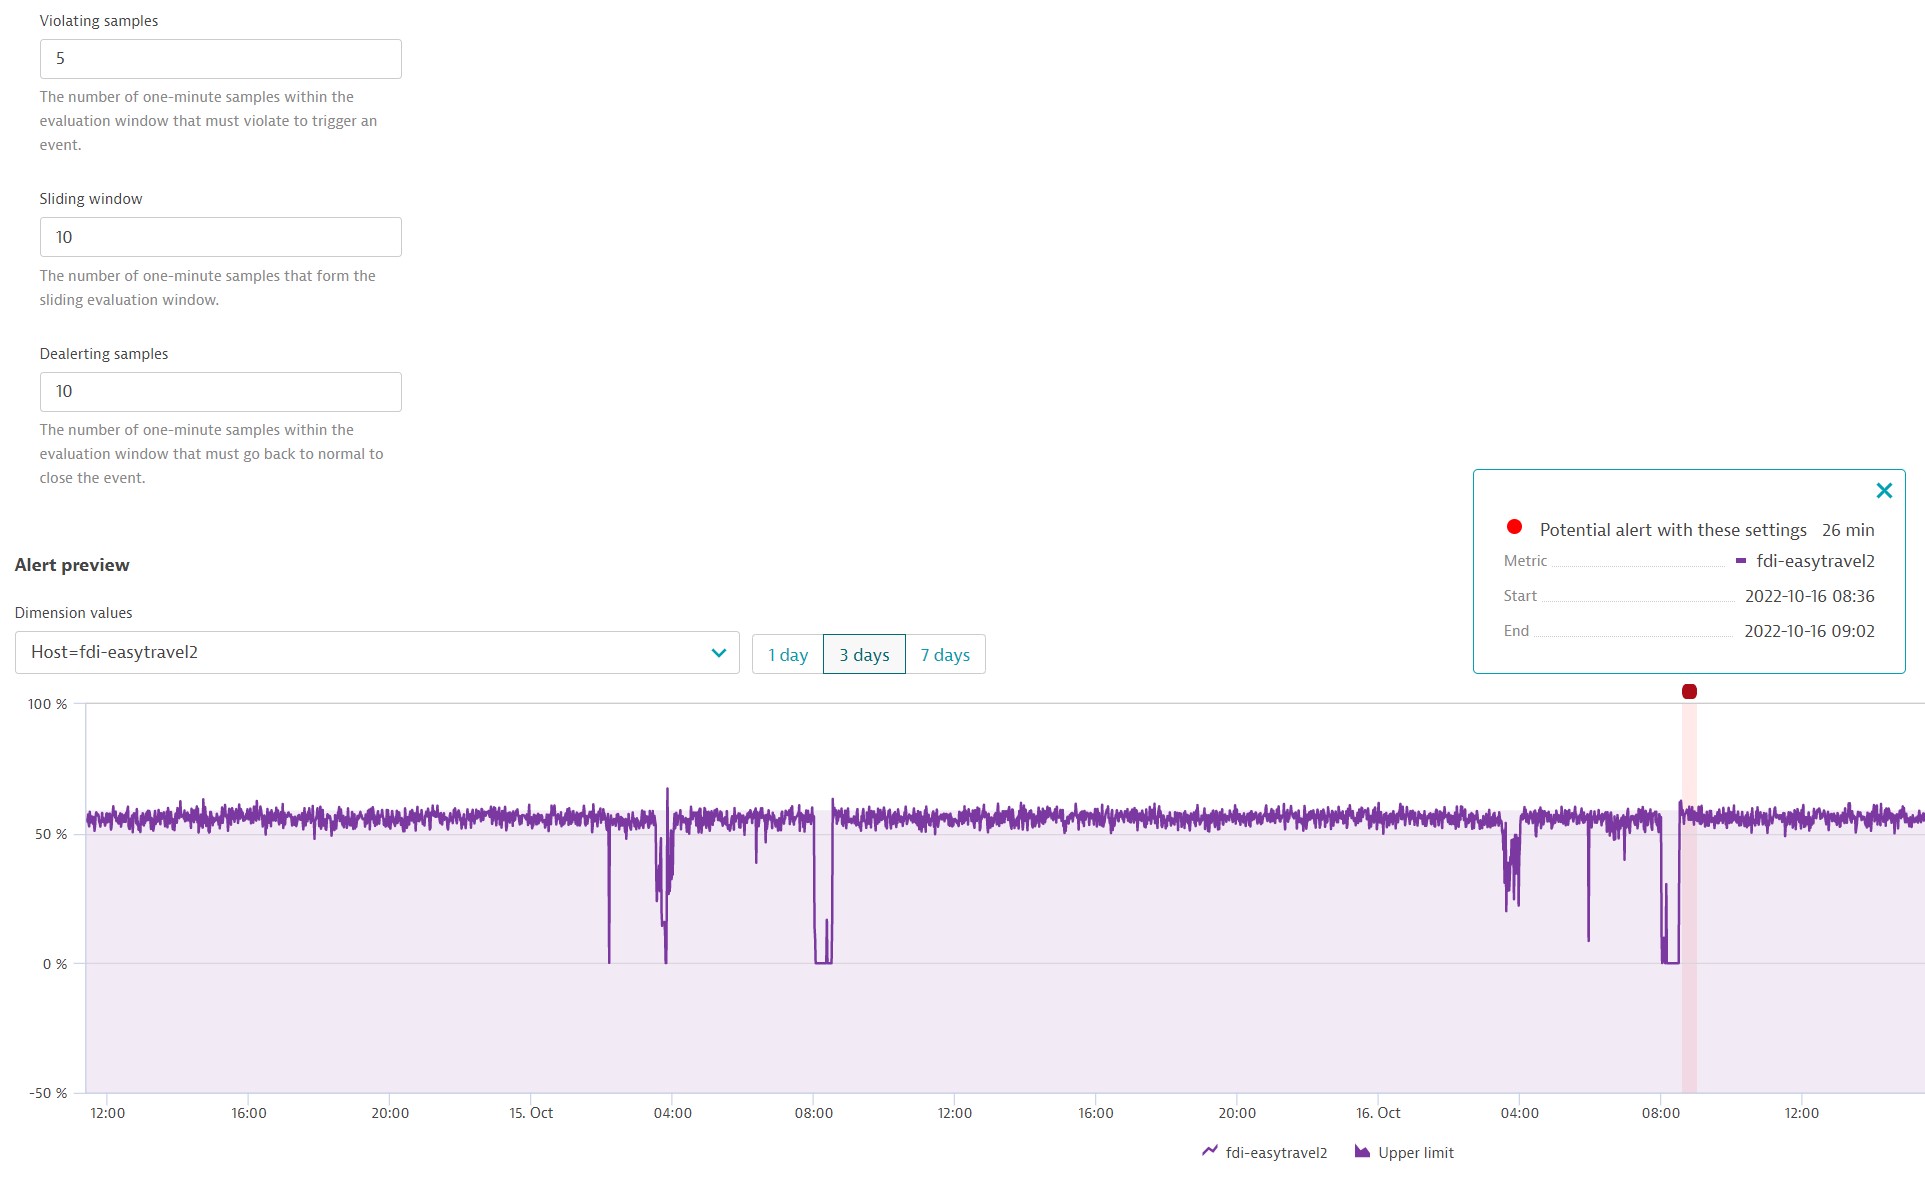Click the alert end time 2022-10-16 09:02
This screenshot has width=1925, height=1191.
(1809, 631)
